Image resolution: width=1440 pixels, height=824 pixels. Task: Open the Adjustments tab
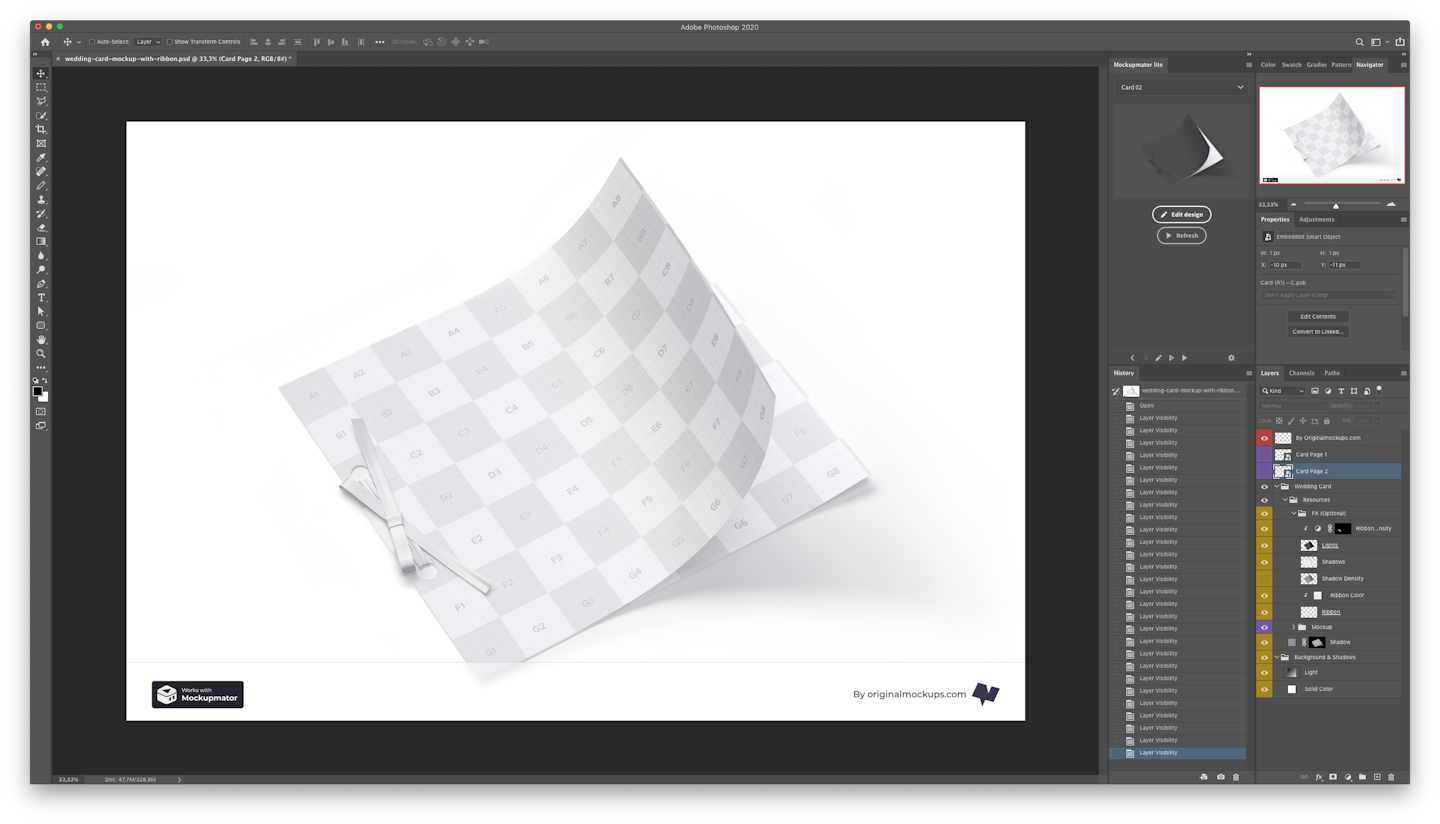pyautogui.click(x=1316, y=219)
